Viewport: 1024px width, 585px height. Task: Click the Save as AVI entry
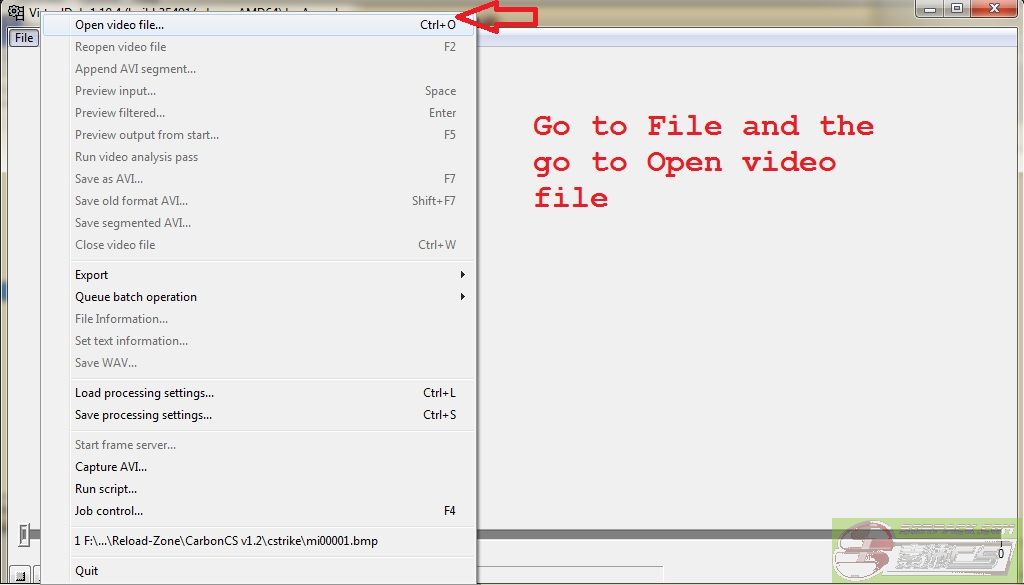click(x=109, y=179)
